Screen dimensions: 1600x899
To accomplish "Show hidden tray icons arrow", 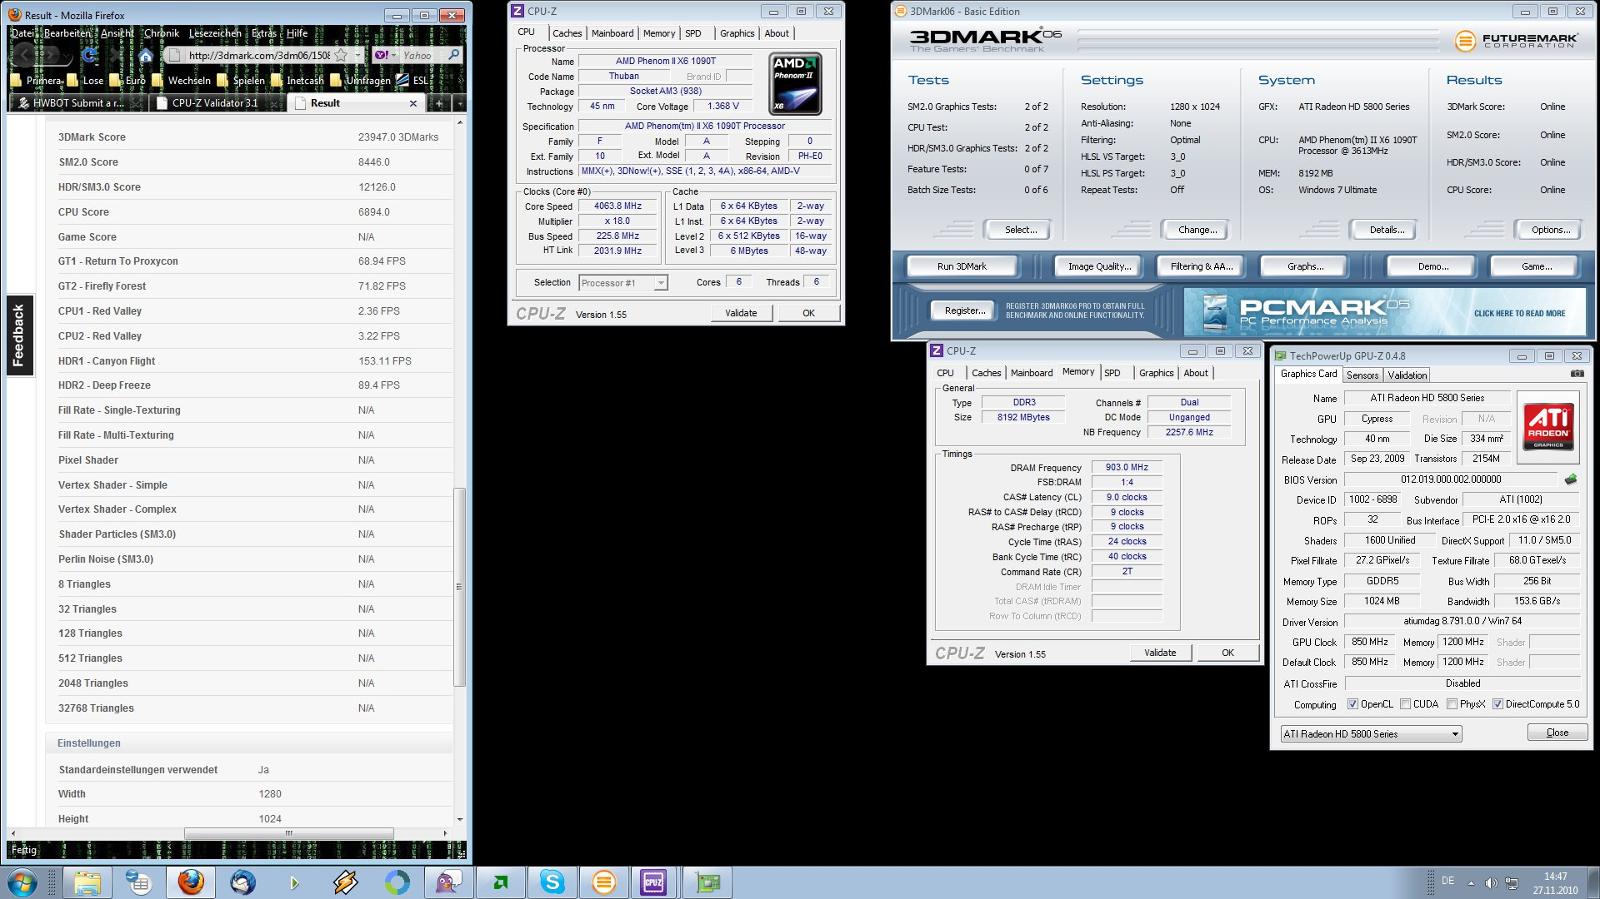I will (1471, 883).
